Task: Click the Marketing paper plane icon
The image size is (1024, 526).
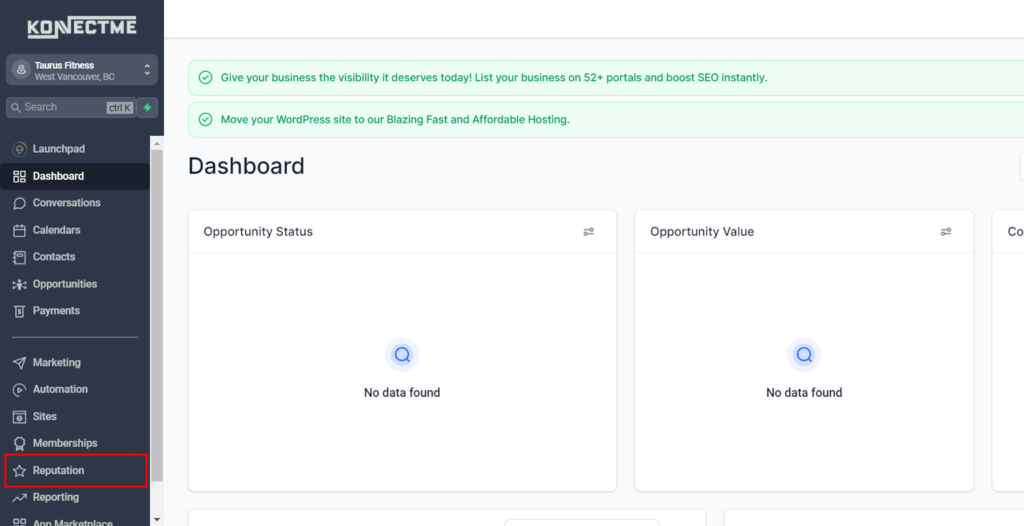Action: click(x=19, y=363)
